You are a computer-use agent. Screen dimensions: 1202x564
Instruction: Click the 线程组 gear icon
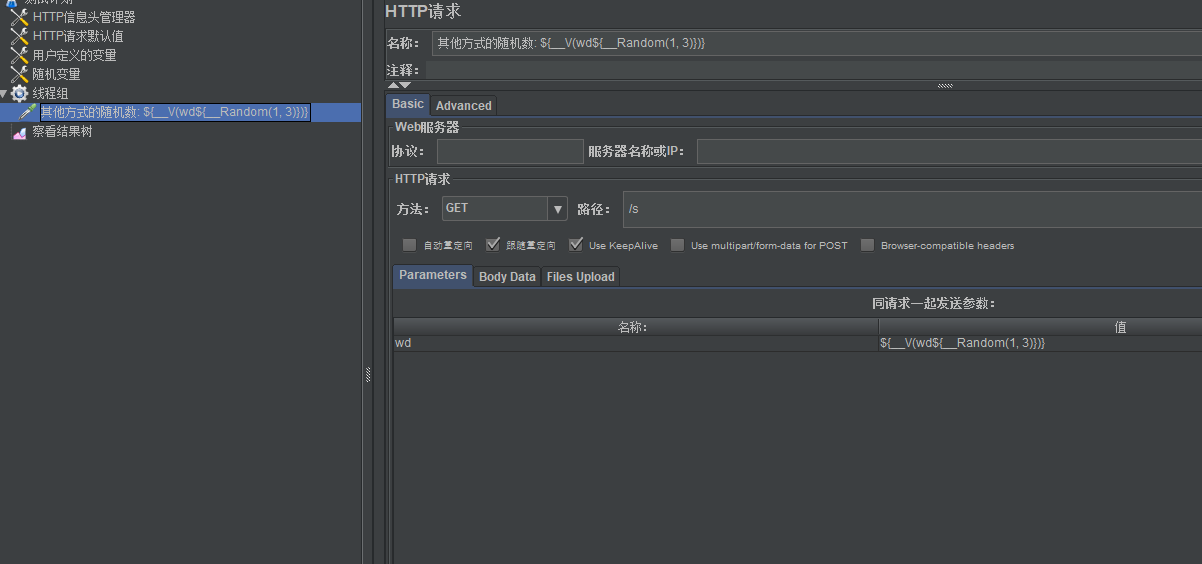pyautogui.click(x=19, y=93)
